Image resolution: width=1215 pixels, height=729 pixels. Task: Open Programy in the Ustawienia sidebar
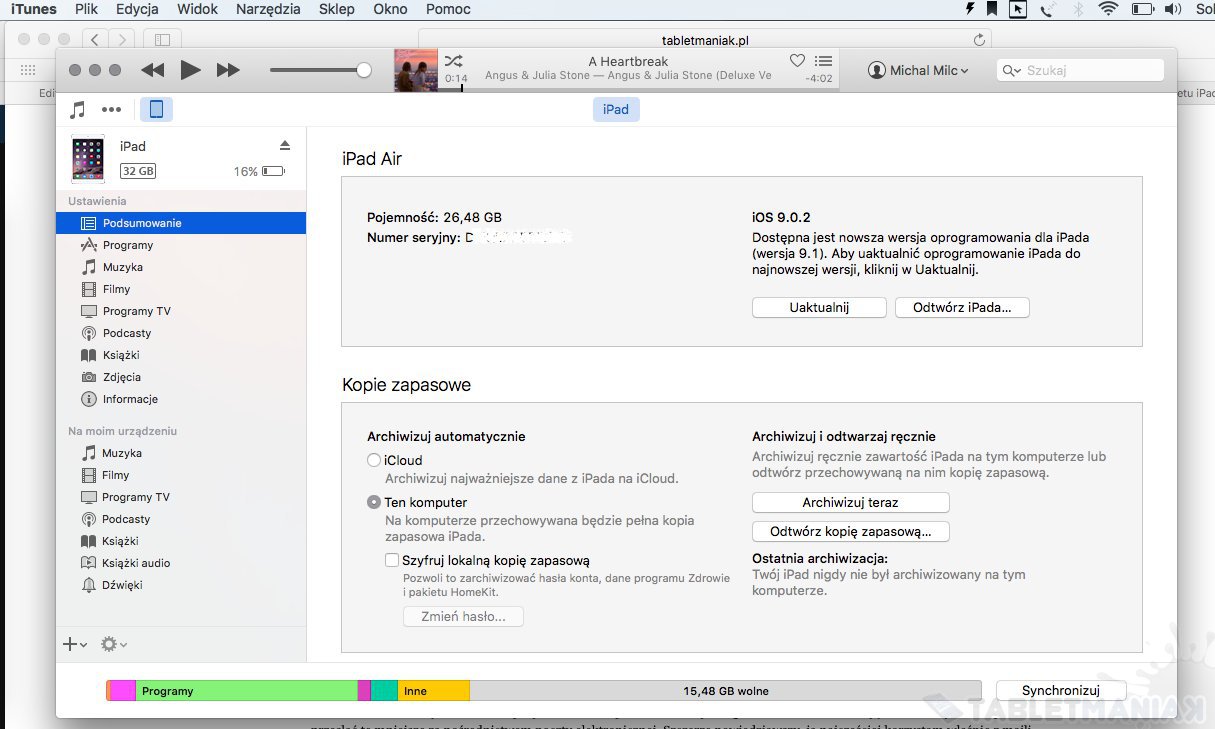[x=127, y=245]
